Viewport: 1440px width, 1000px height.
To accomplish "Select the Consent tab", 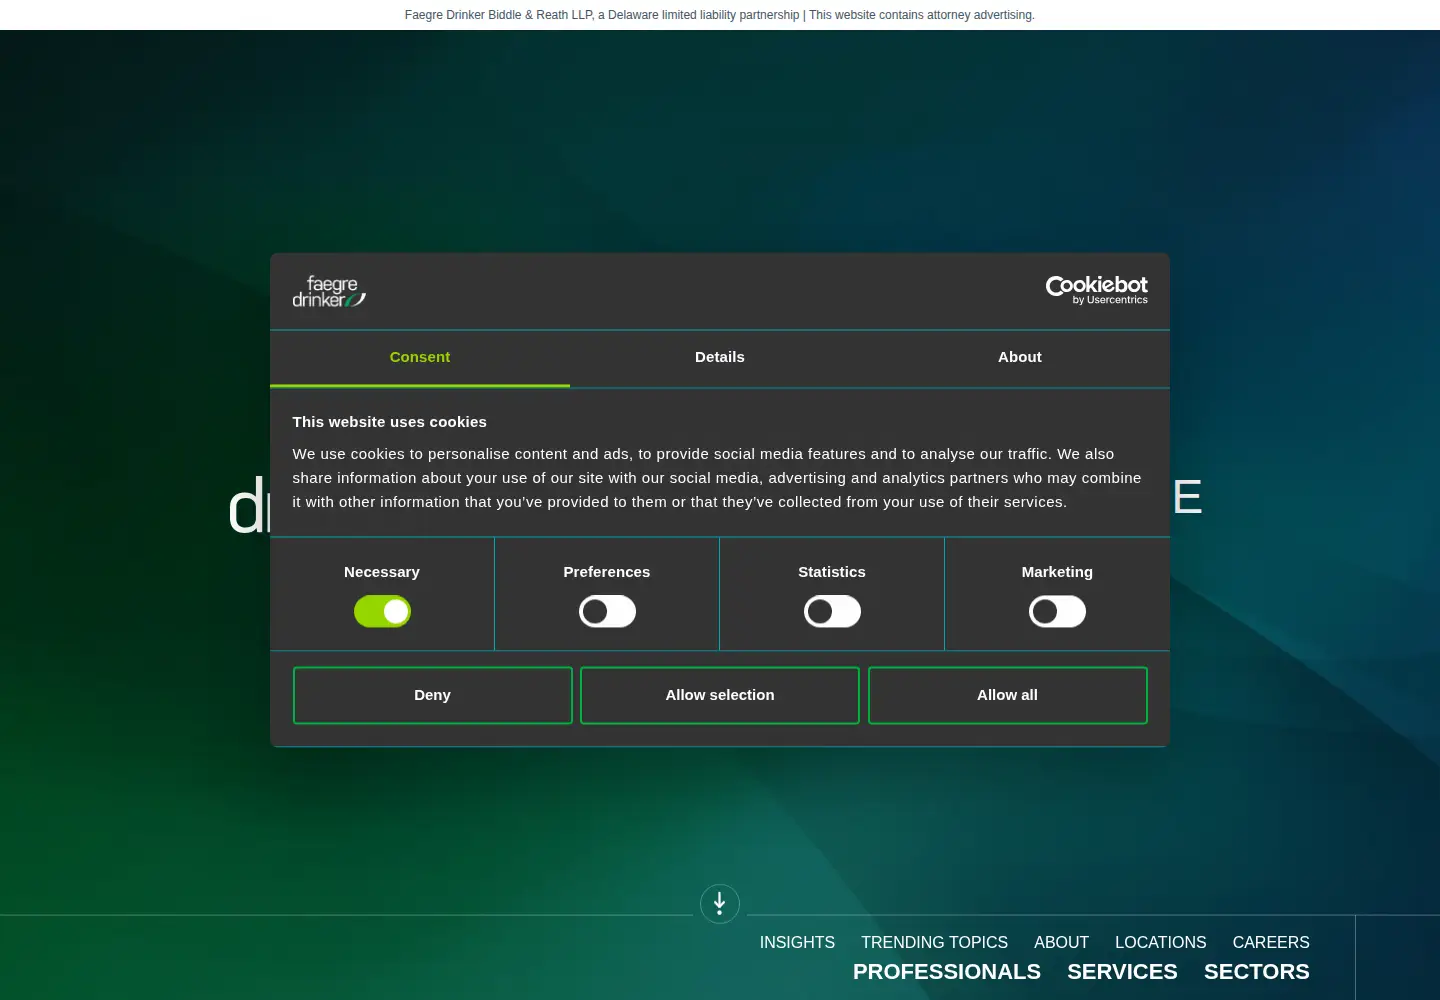I will (420, 358).
